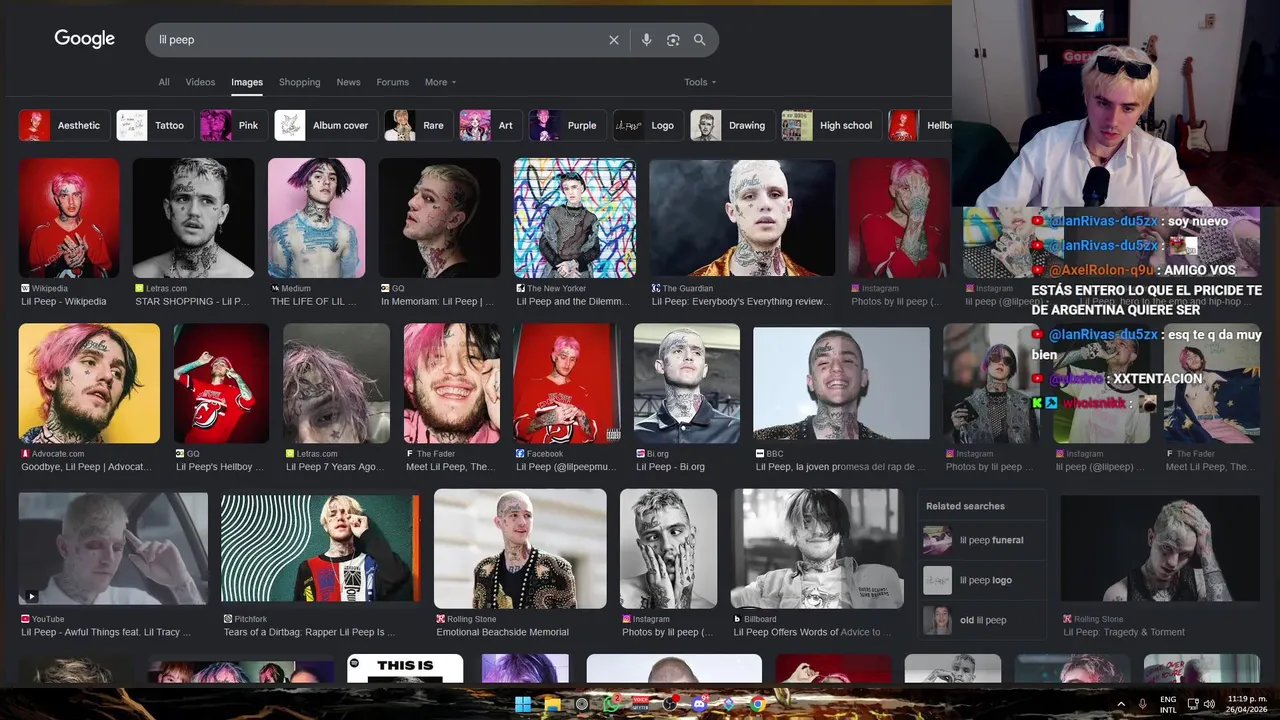The width and height of the screenshot is (1280, 720).
Task: Click 'Lil Peep - Bi.org' caption link
Action: pyautogui.click(x=670, y=467)
